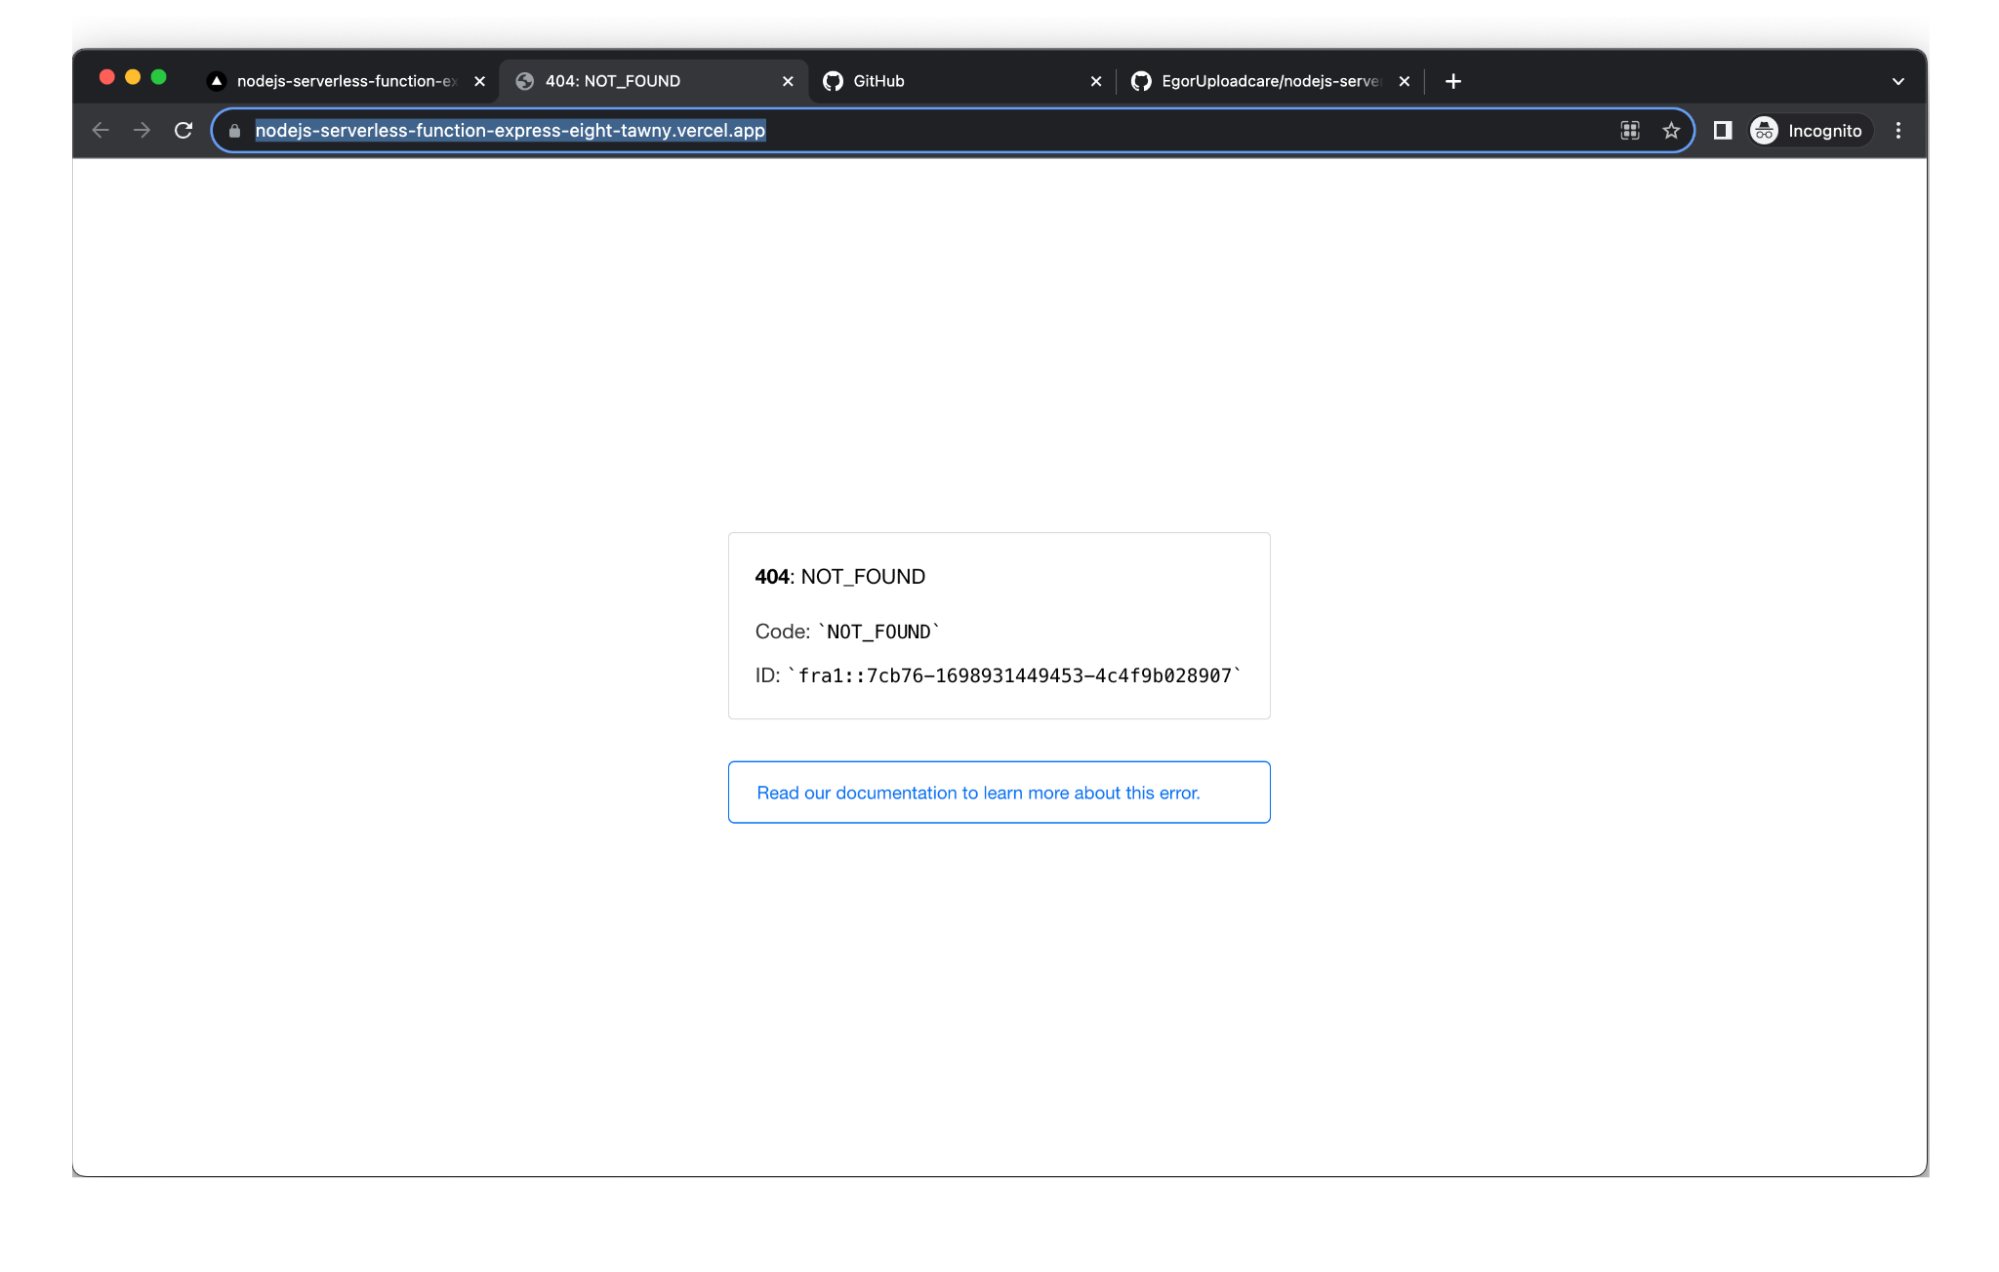Switch to the EgorUploadcare/nodejs-serverless tab

tap(1270, 81)
